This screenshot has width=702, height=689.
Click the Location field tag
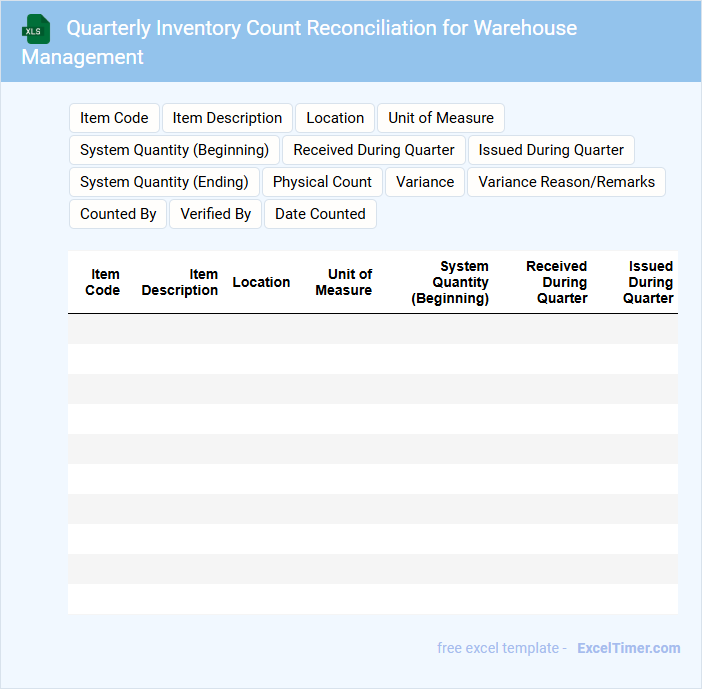coord(335,118)
